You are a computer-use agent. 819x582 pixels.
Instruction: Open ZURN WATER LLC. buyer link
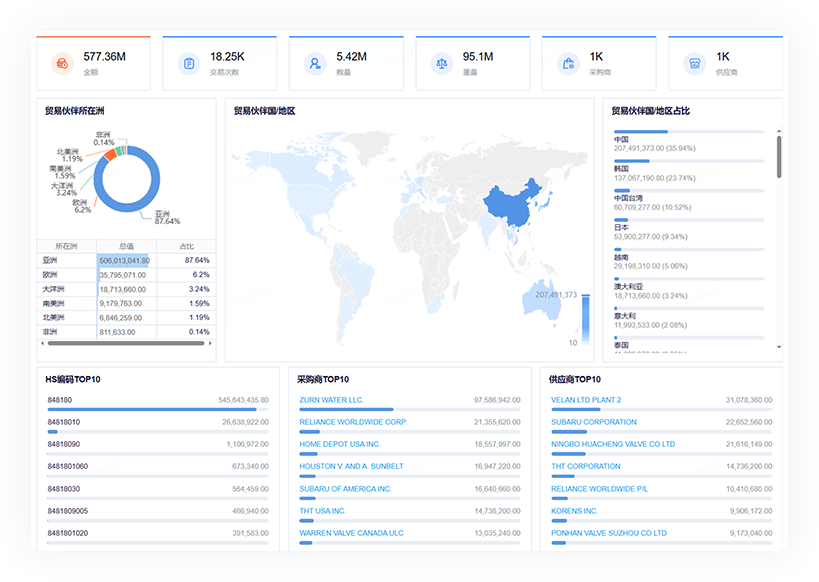pos(331,400)
